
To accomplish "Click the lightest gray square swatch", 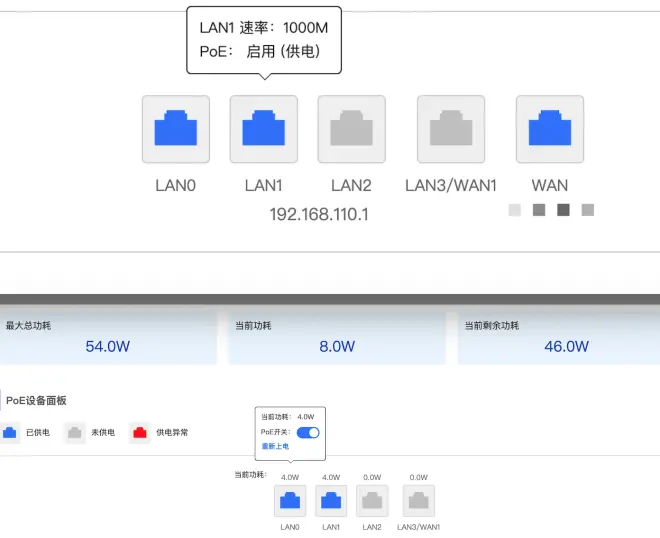I will (x=515, y=210).
